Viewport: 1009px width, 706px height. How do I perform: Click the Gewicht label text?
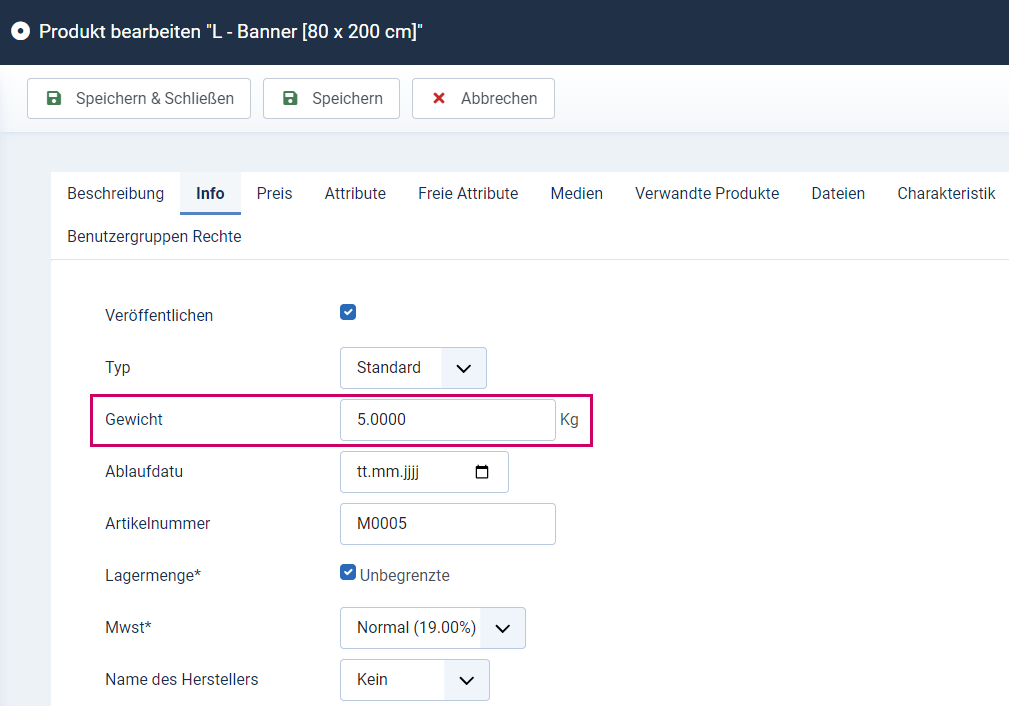pyautogui.click(x=134, y=420)
